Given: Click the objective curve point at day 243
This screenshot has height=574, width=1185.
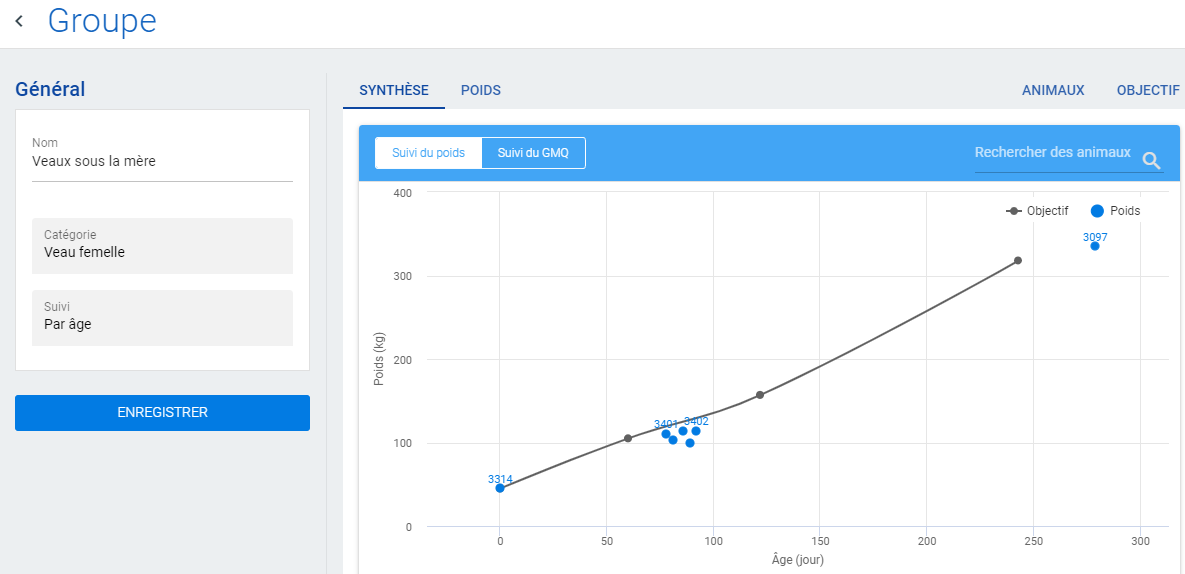Looking at the screenshot, I should [x=1018, y=261].
